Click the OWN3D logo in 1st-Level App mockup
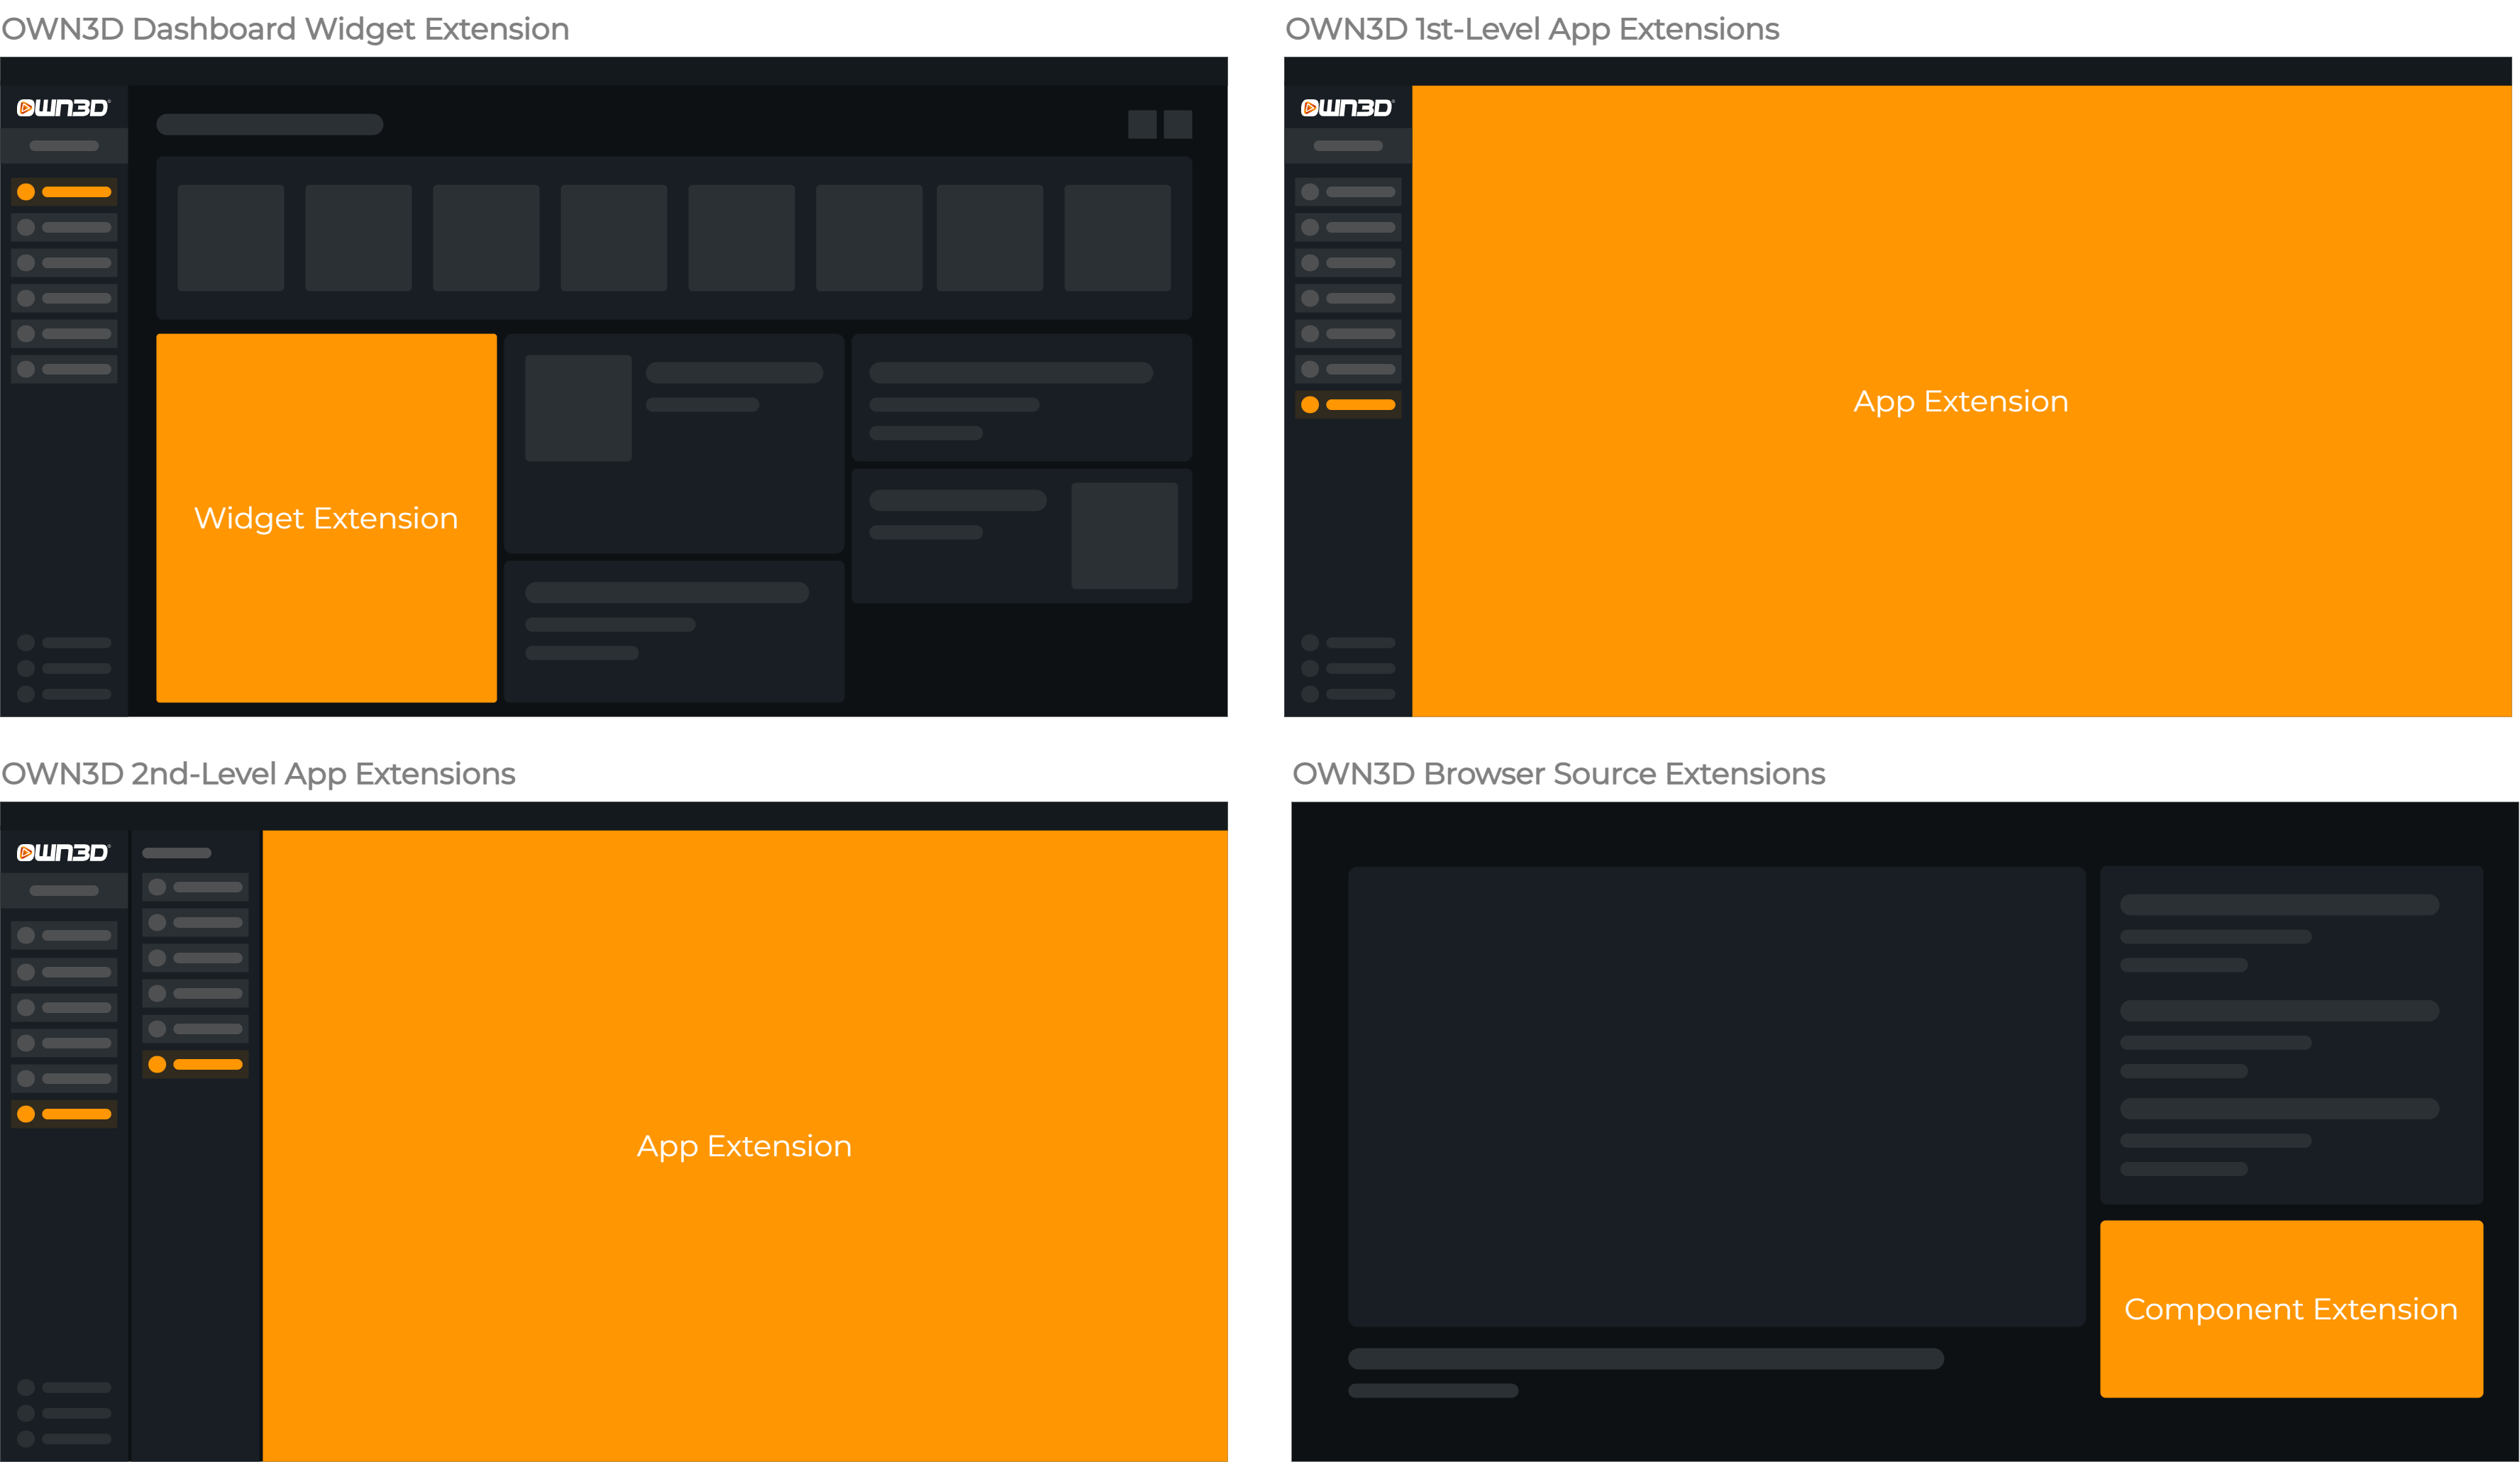The width and height of the screenshot is (2520, 1462). click(x=1346, y=107)
